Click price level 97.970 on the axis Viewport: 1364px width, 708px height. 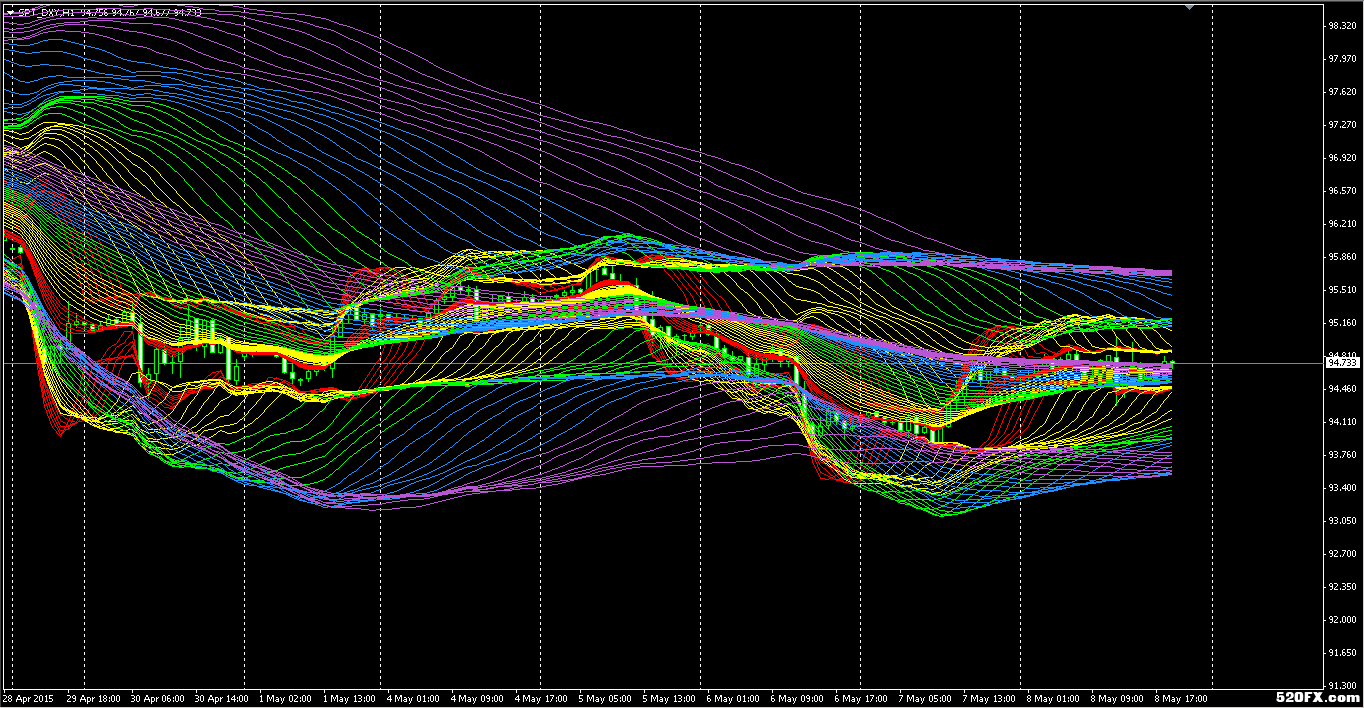pos(1343,59)
